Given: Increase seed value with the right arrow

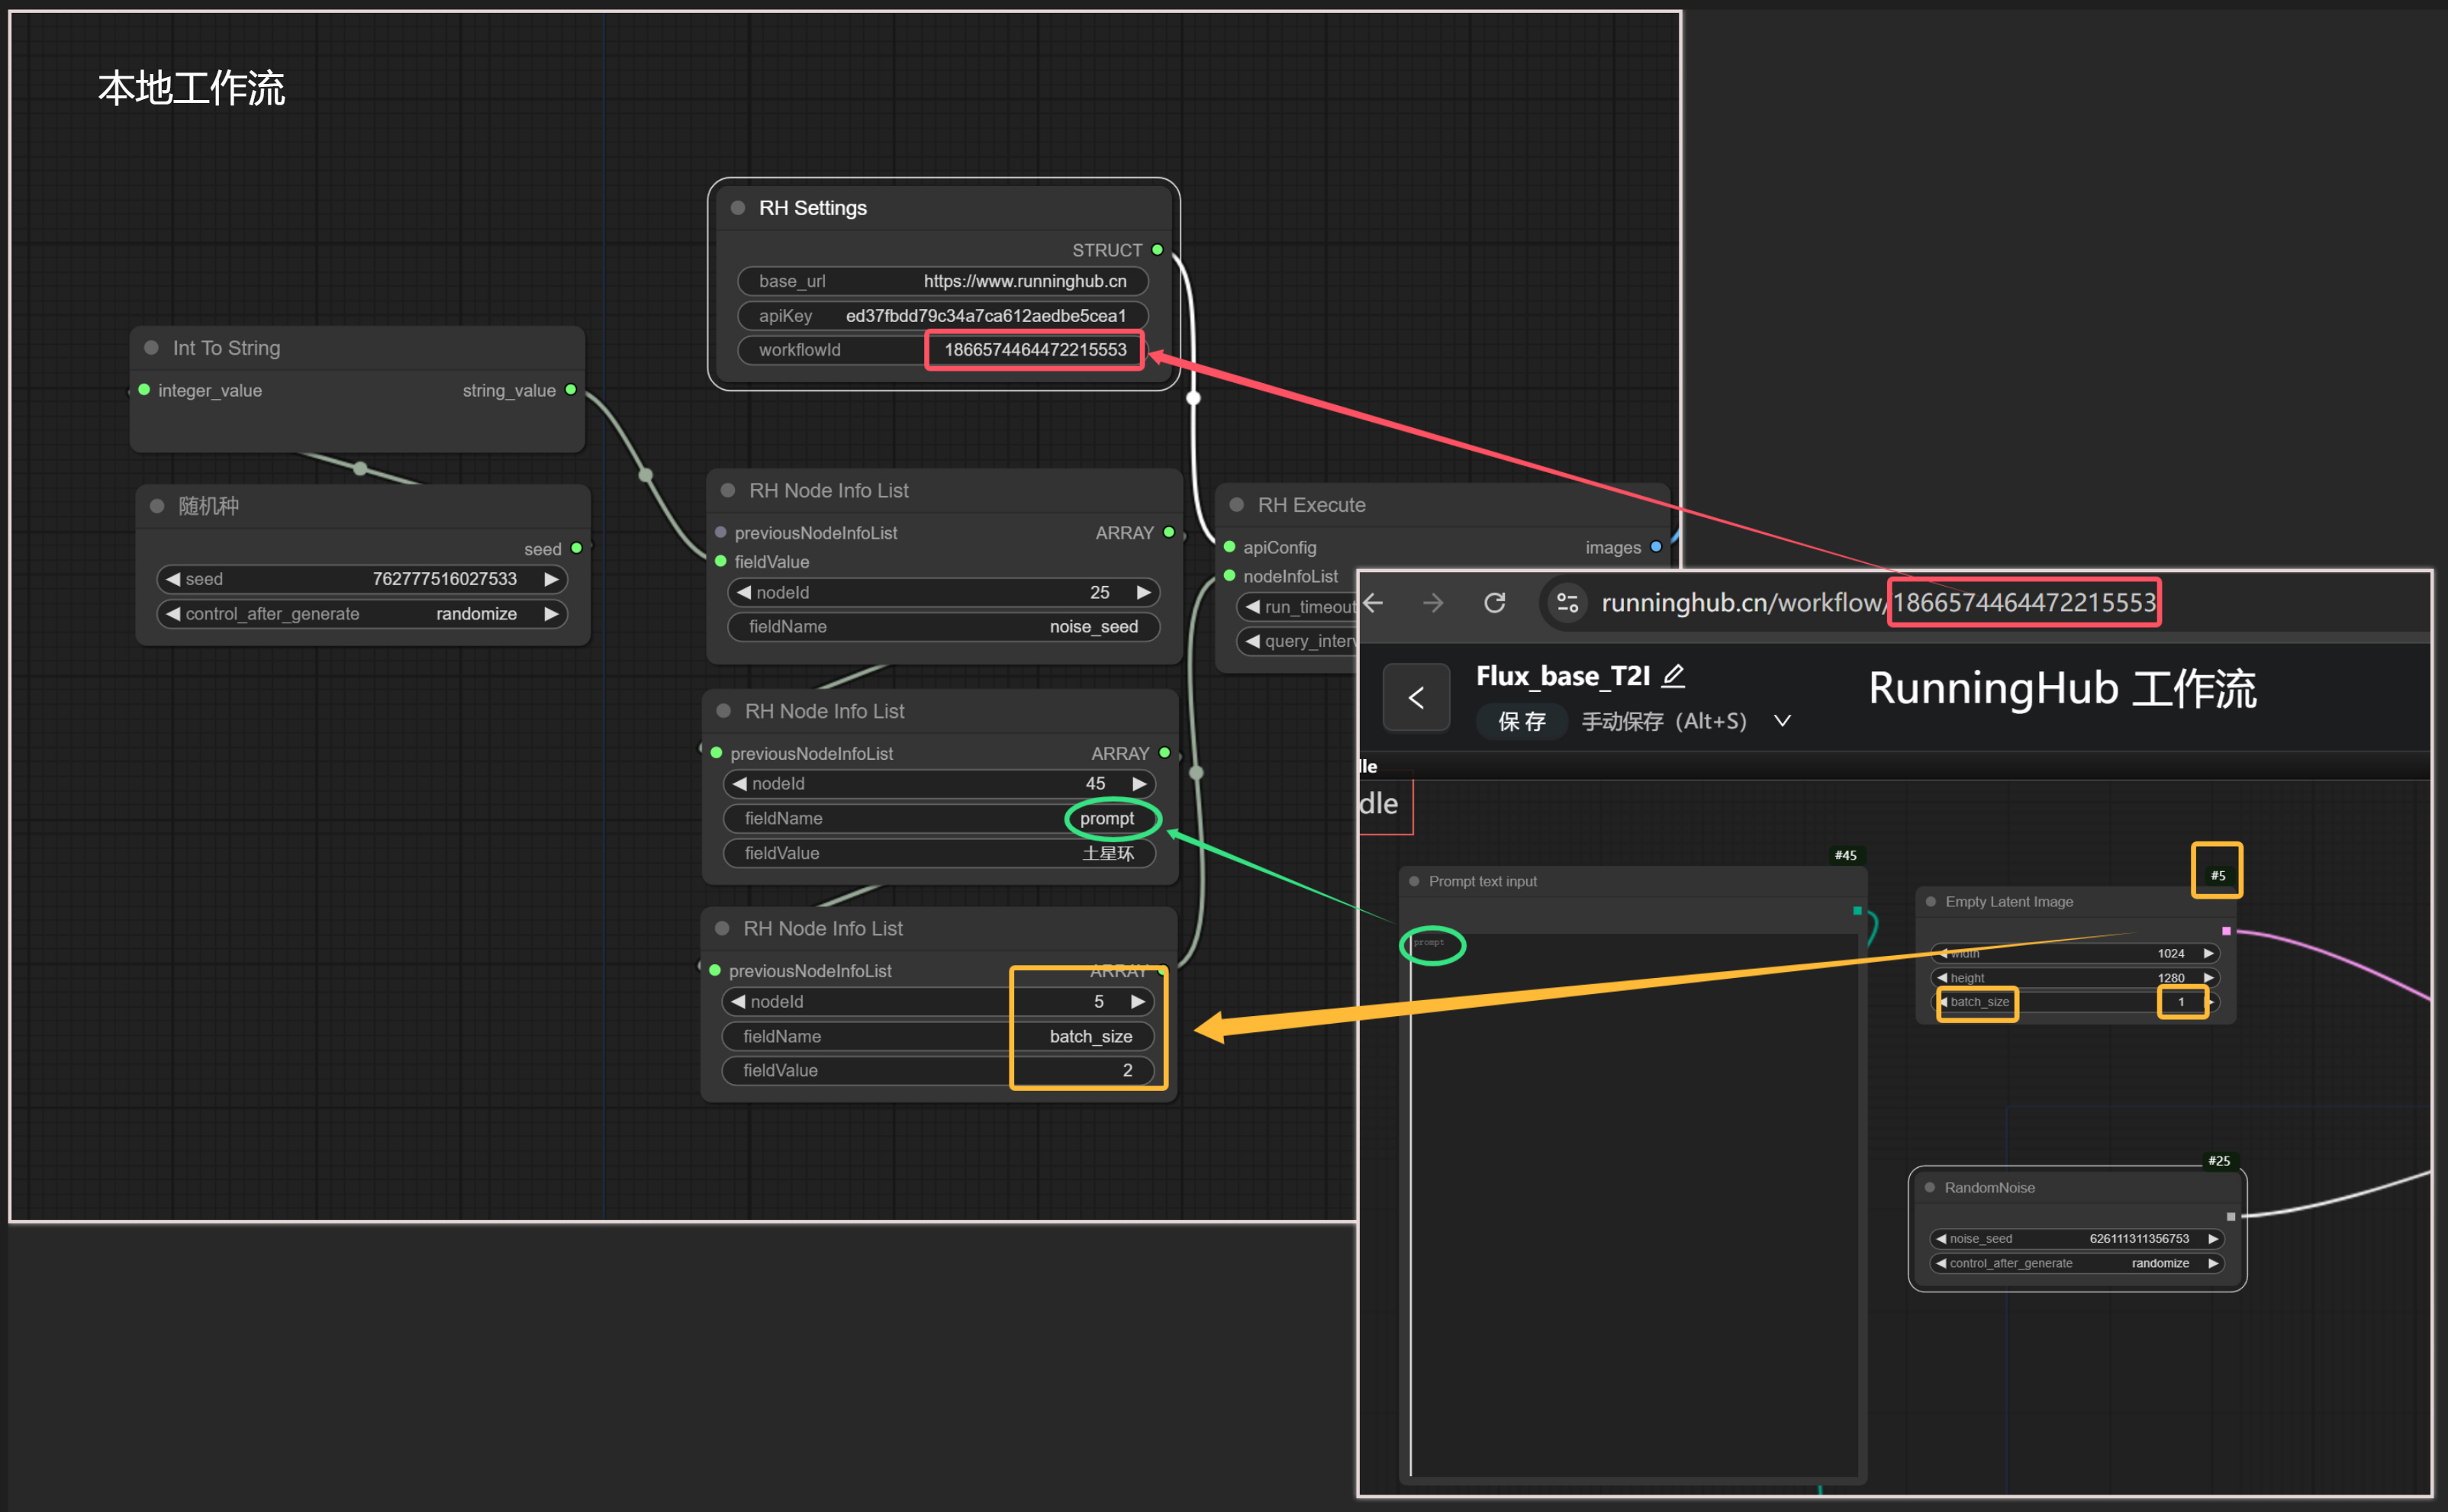Looking at the screenshot, I should tap(551, 579).
